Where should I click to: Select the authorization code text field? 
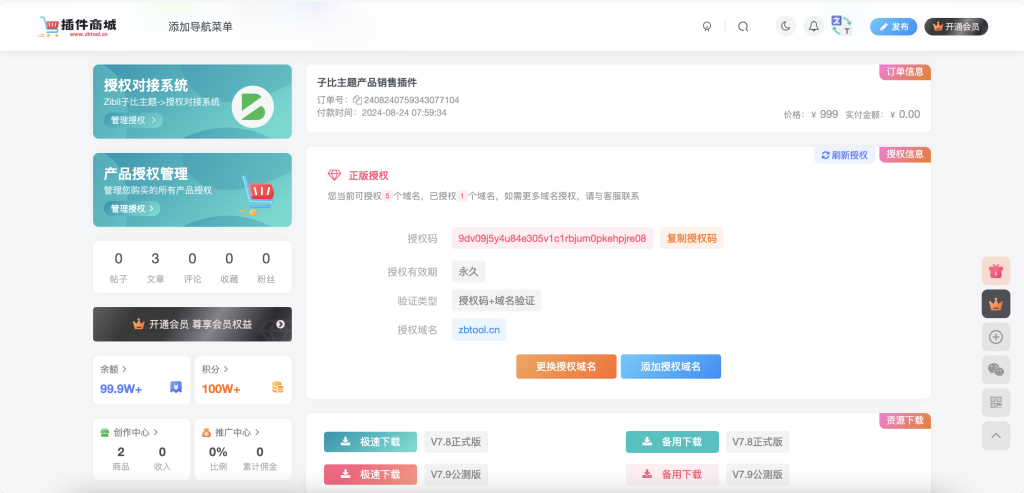tap(552, 238)
